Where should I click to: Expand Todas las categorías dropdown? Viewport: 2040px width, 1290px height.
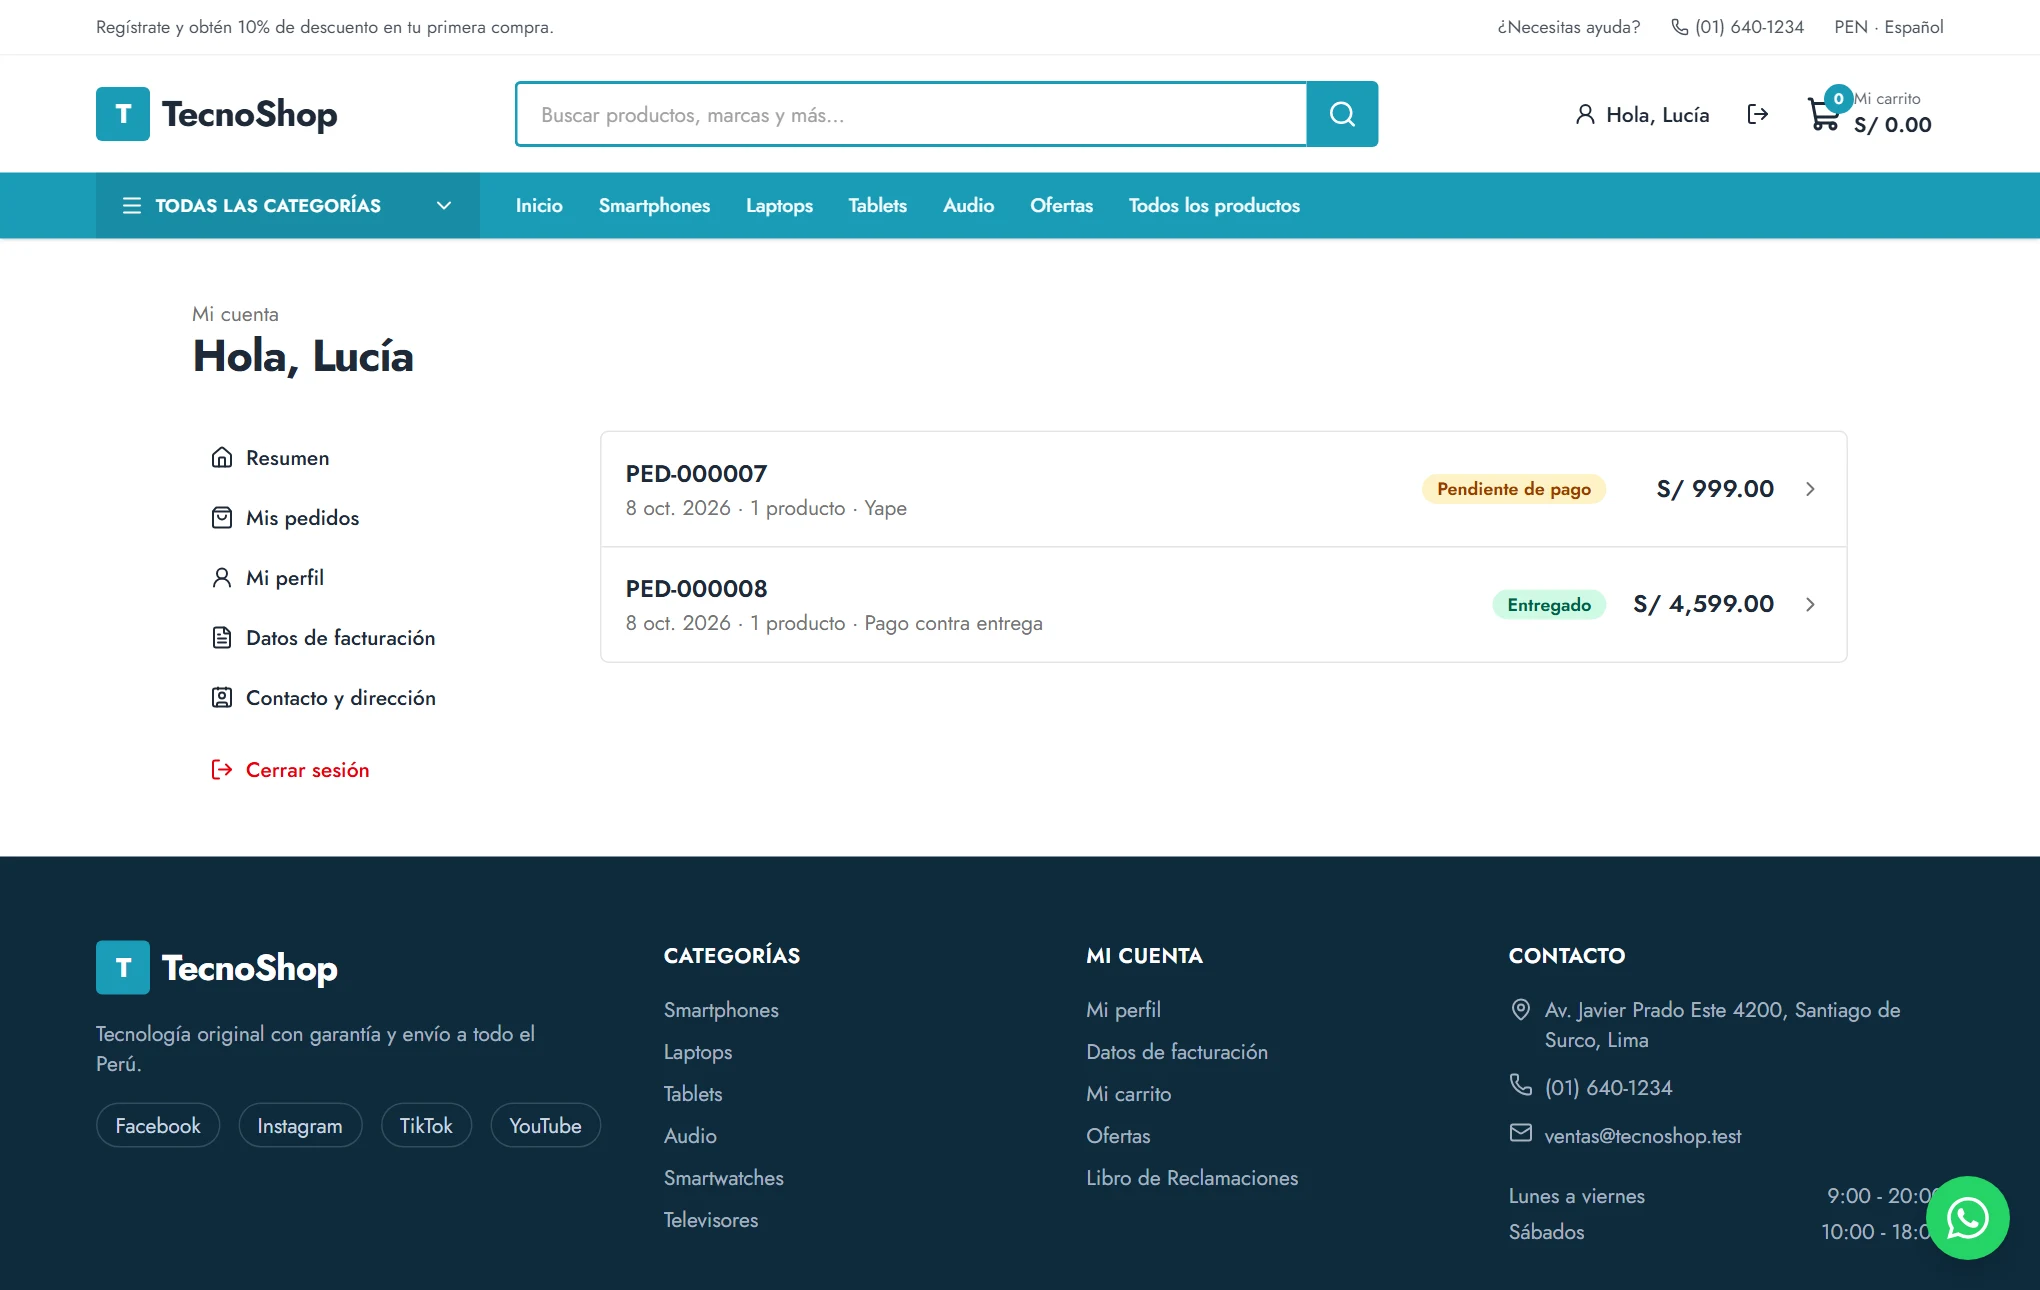coord(288,205)
